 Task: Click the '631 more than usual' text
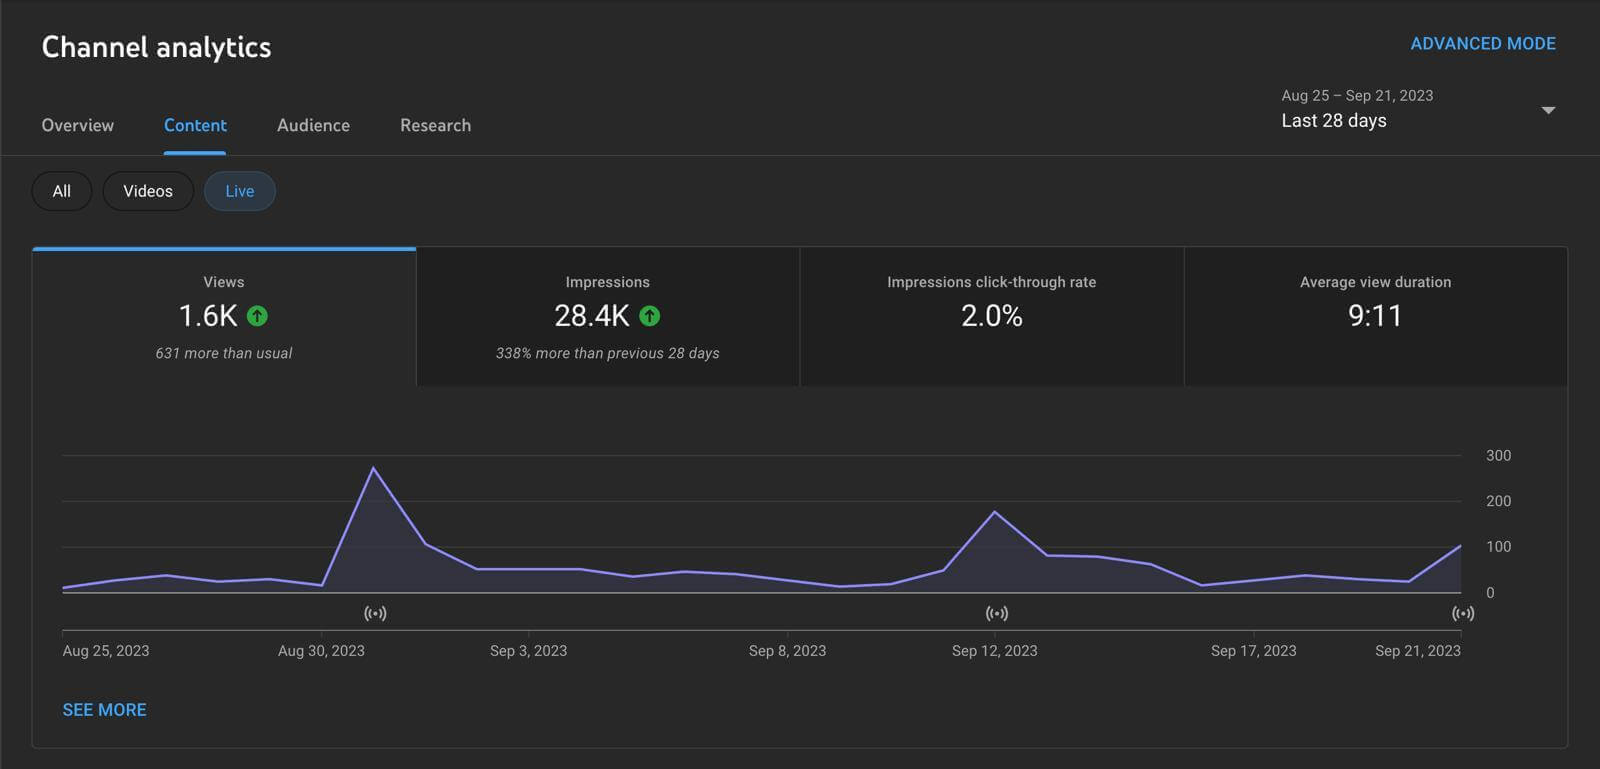pos(224,353)
